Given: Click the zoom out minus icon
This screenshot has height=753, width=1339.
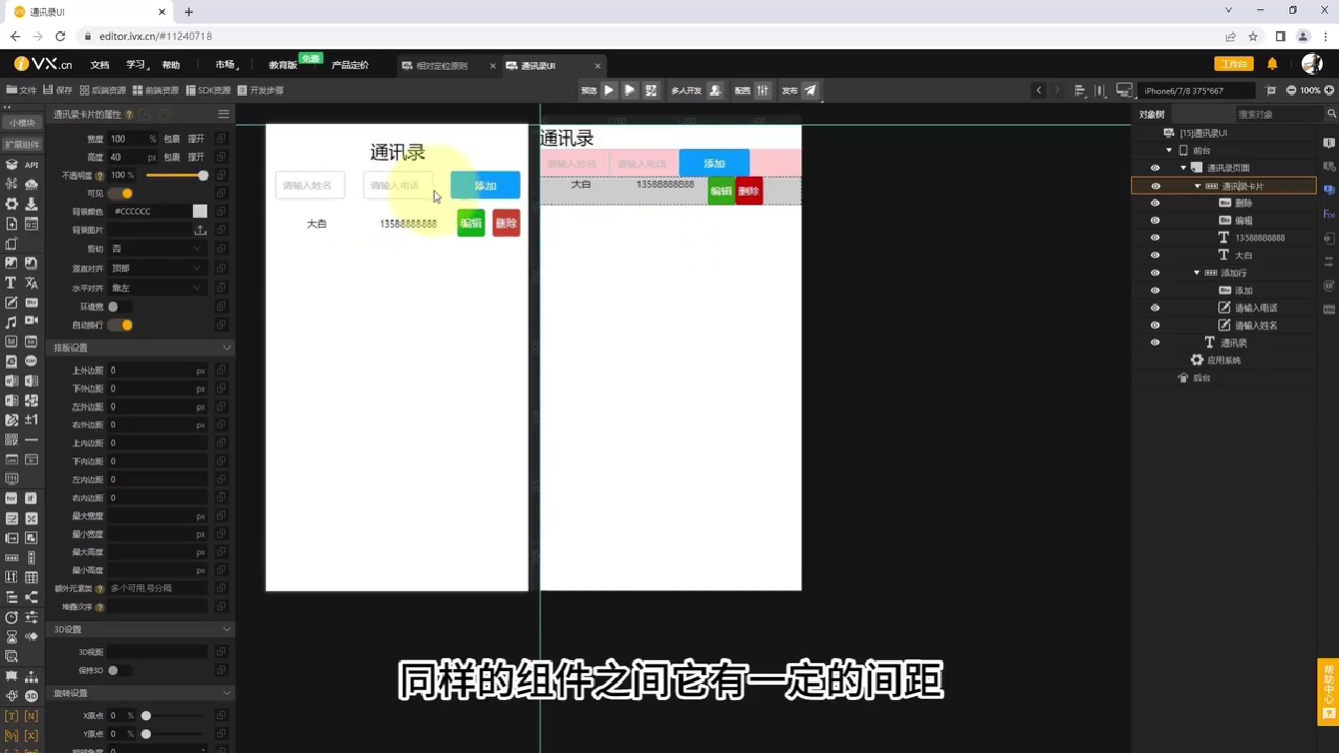Looking at the screenshot, I should (x=1291, y=90).
